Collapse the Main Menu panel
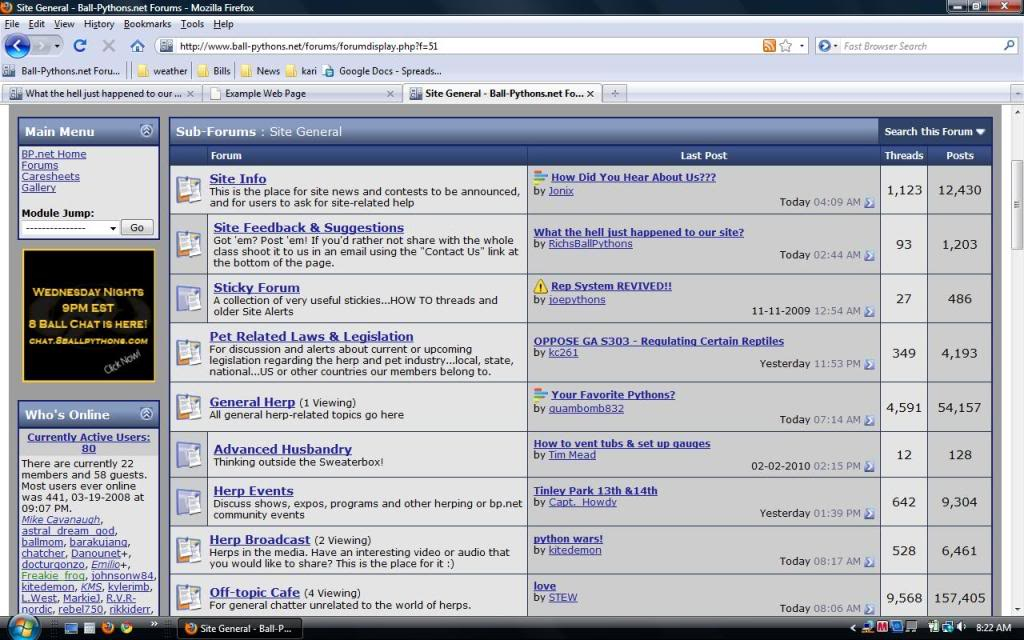This screenshot has width=1024, height=640. (x=146, y=131)
